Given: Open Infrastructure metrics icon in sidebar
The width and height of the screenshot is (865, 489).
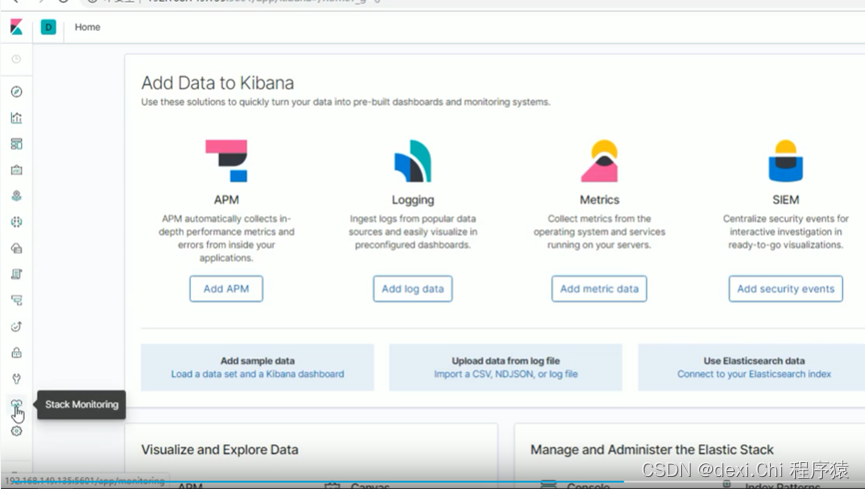Looking at the screenshot, I should pos(17,248).
